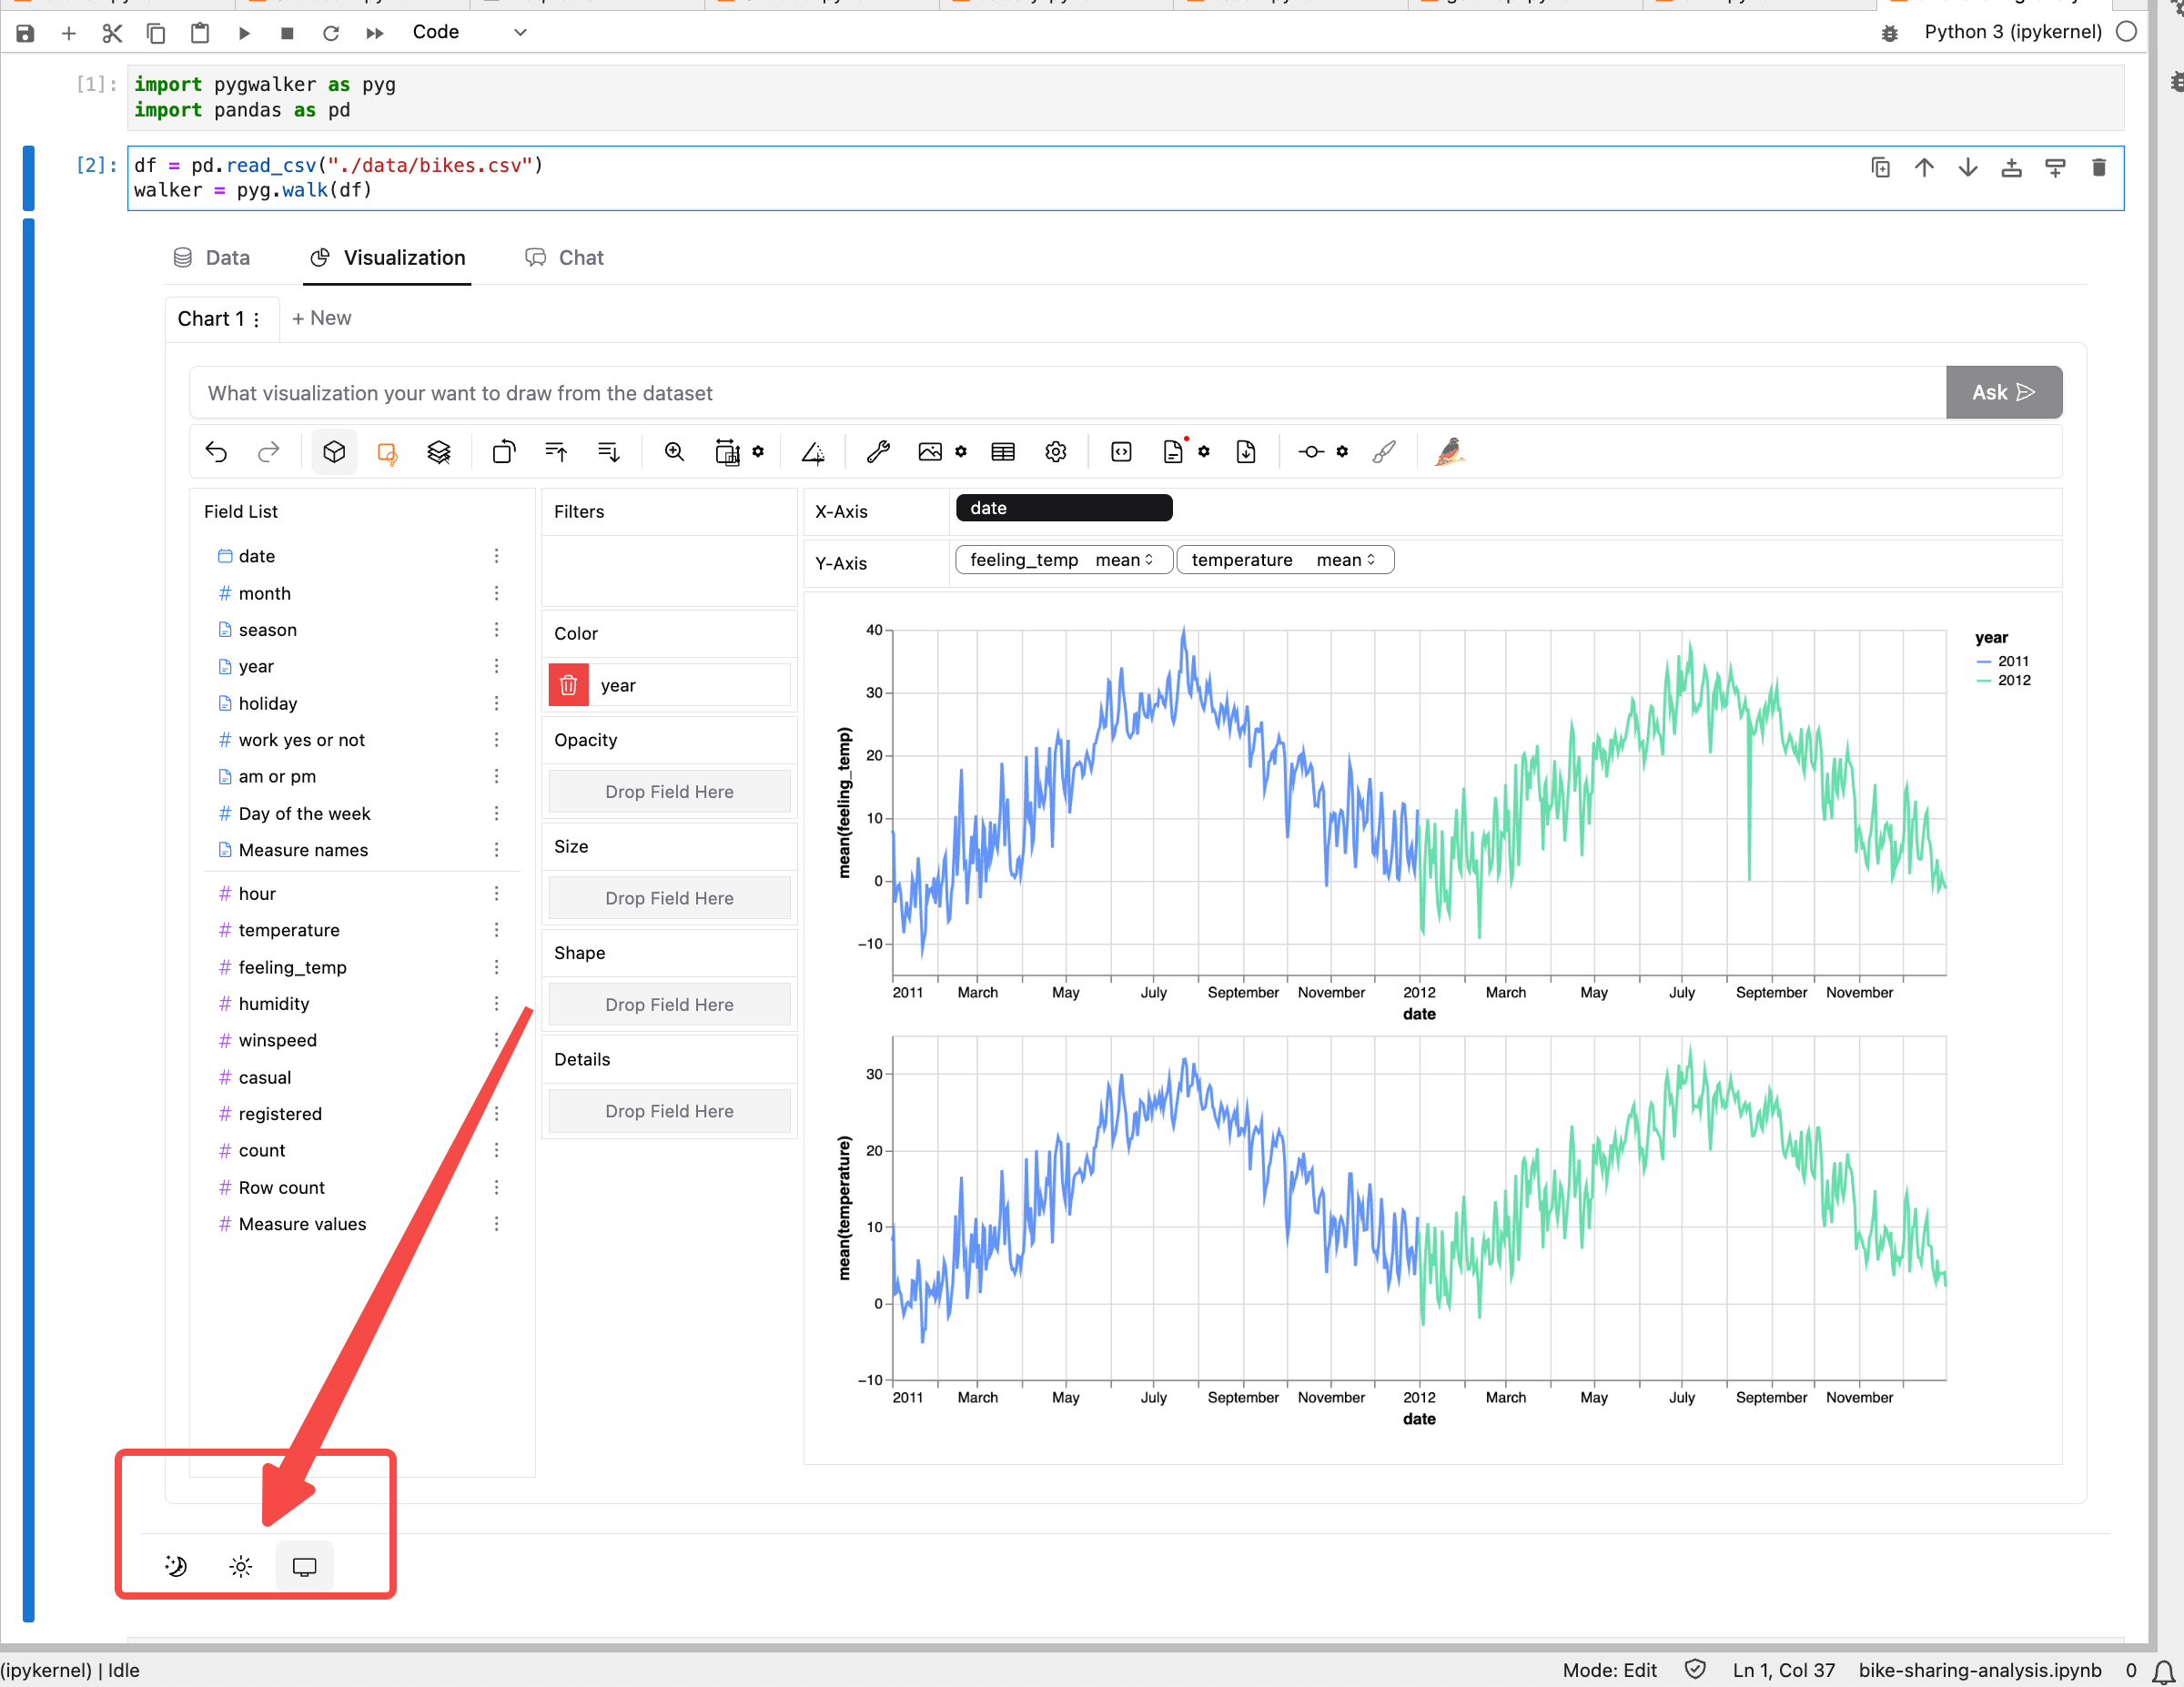Screen dimensions: 2184x1687
Task: Change feeling_temp aggregation mean dropdown
Action: click(x=1125, y=560)
